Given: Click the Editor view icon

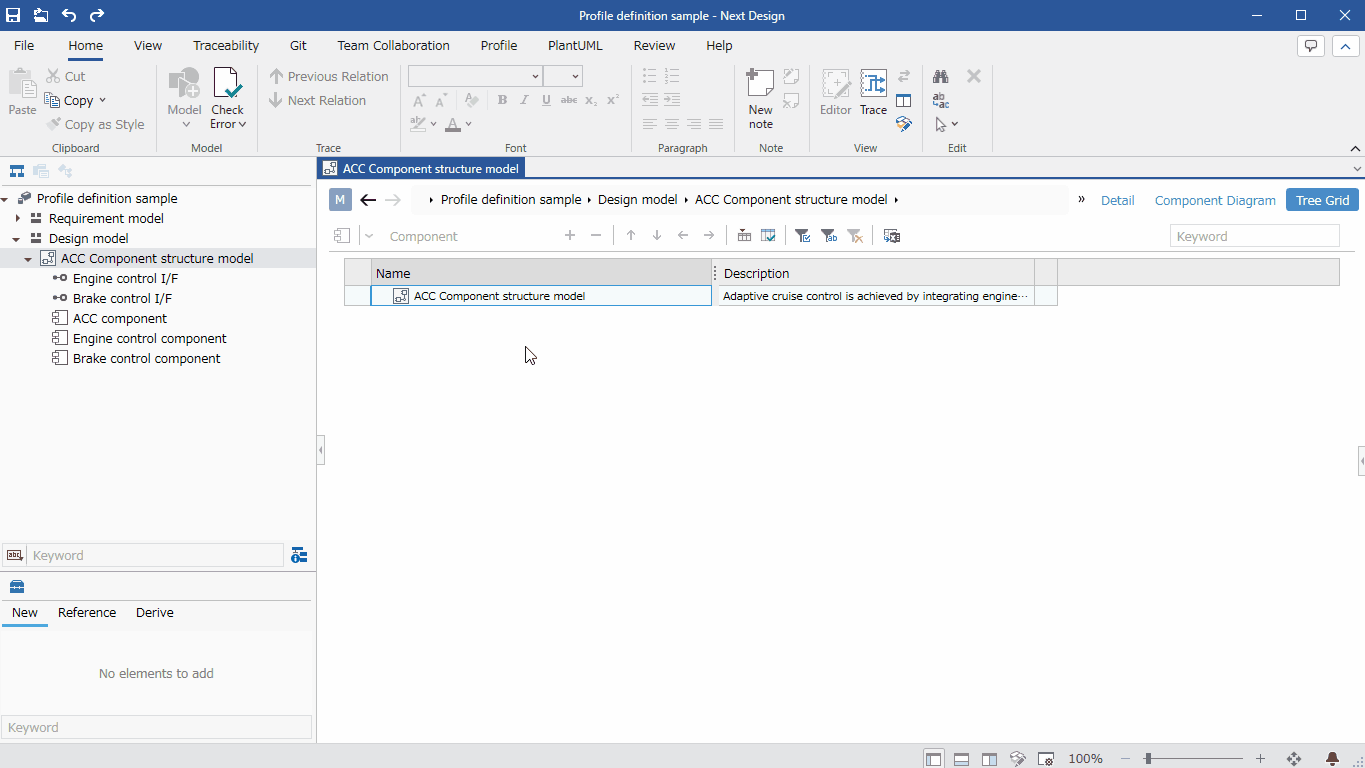Looking at the screenshot, I should [836, 94].
